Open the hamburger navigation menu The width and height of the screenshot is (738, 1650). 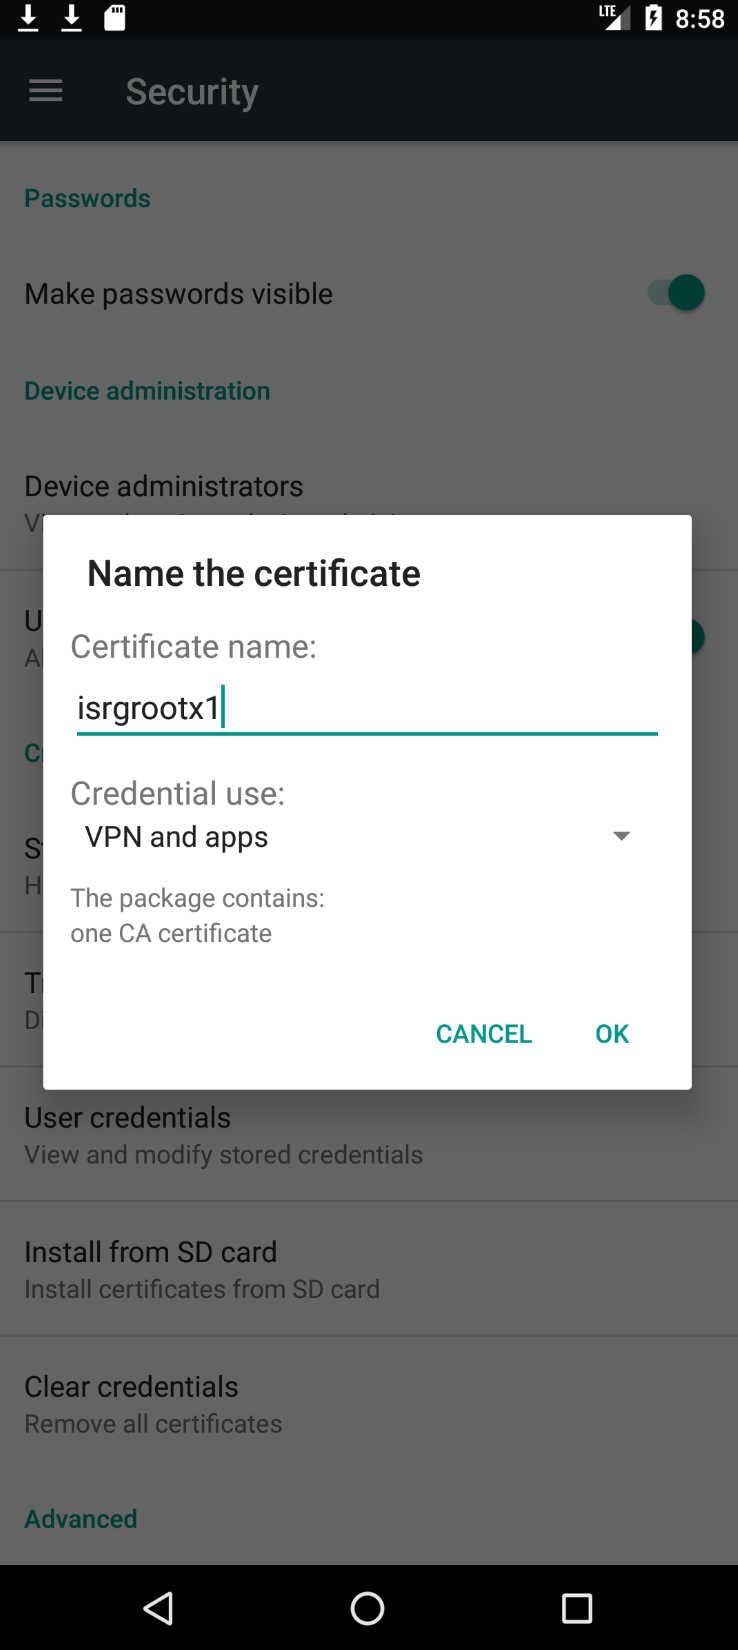[46, 92]
